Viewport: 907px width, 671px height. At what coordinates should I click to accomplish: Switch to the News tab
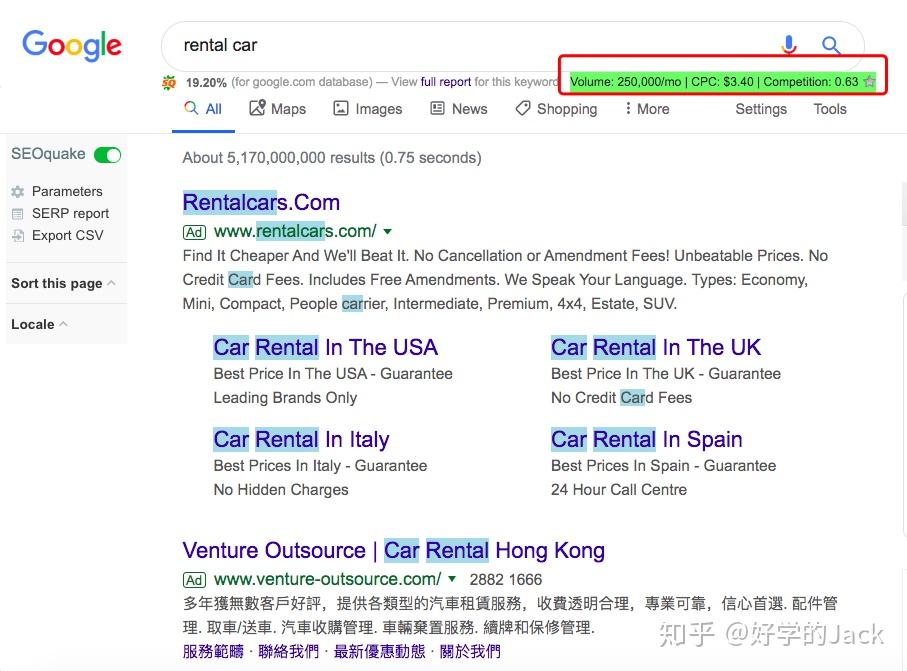(459, 109)
